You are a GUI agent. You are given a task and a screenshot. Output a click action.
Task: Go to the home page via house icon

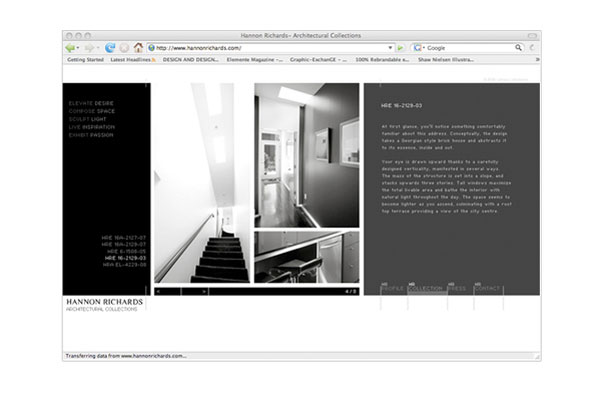(138, 47)
